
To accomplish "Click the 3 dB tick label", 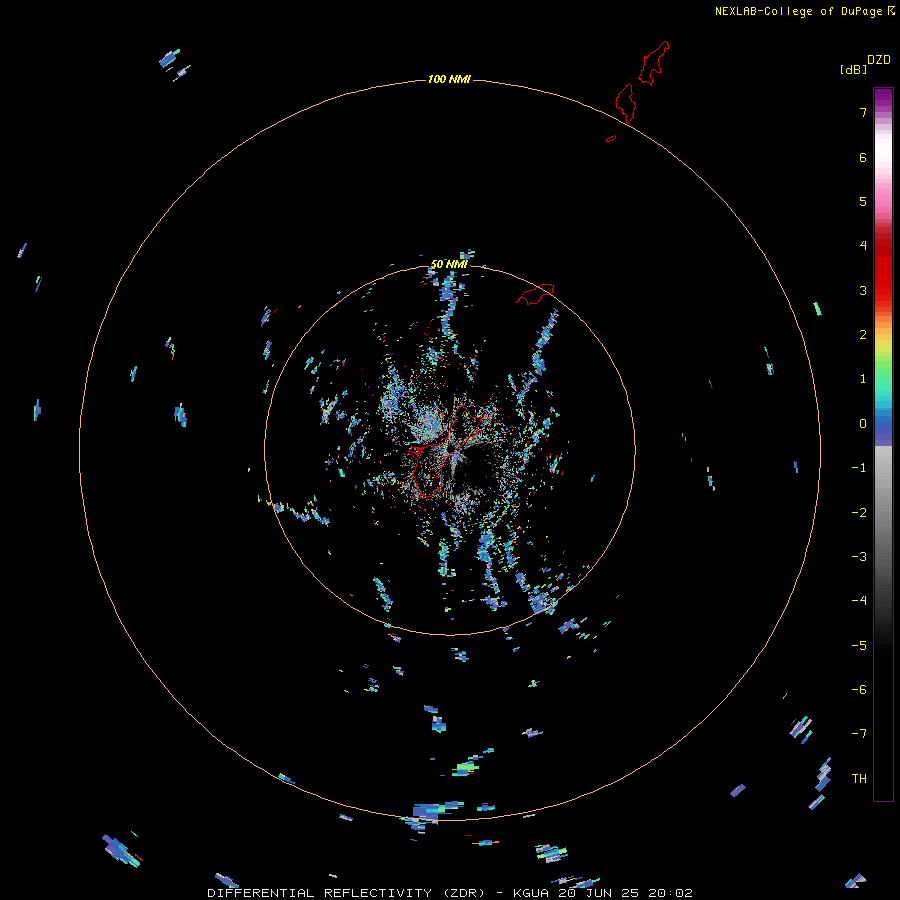I will [863, 290].
